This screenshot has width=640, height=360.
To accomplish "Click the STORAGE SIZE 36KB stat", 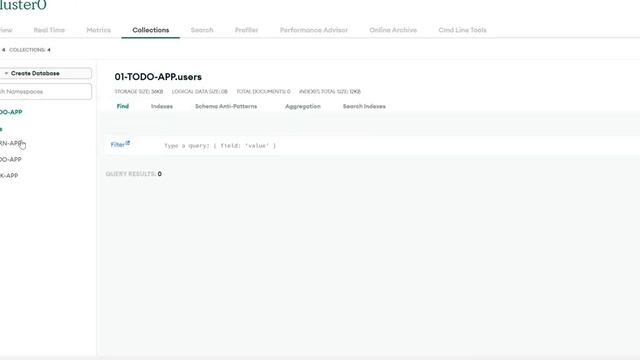I will (139, 91).
